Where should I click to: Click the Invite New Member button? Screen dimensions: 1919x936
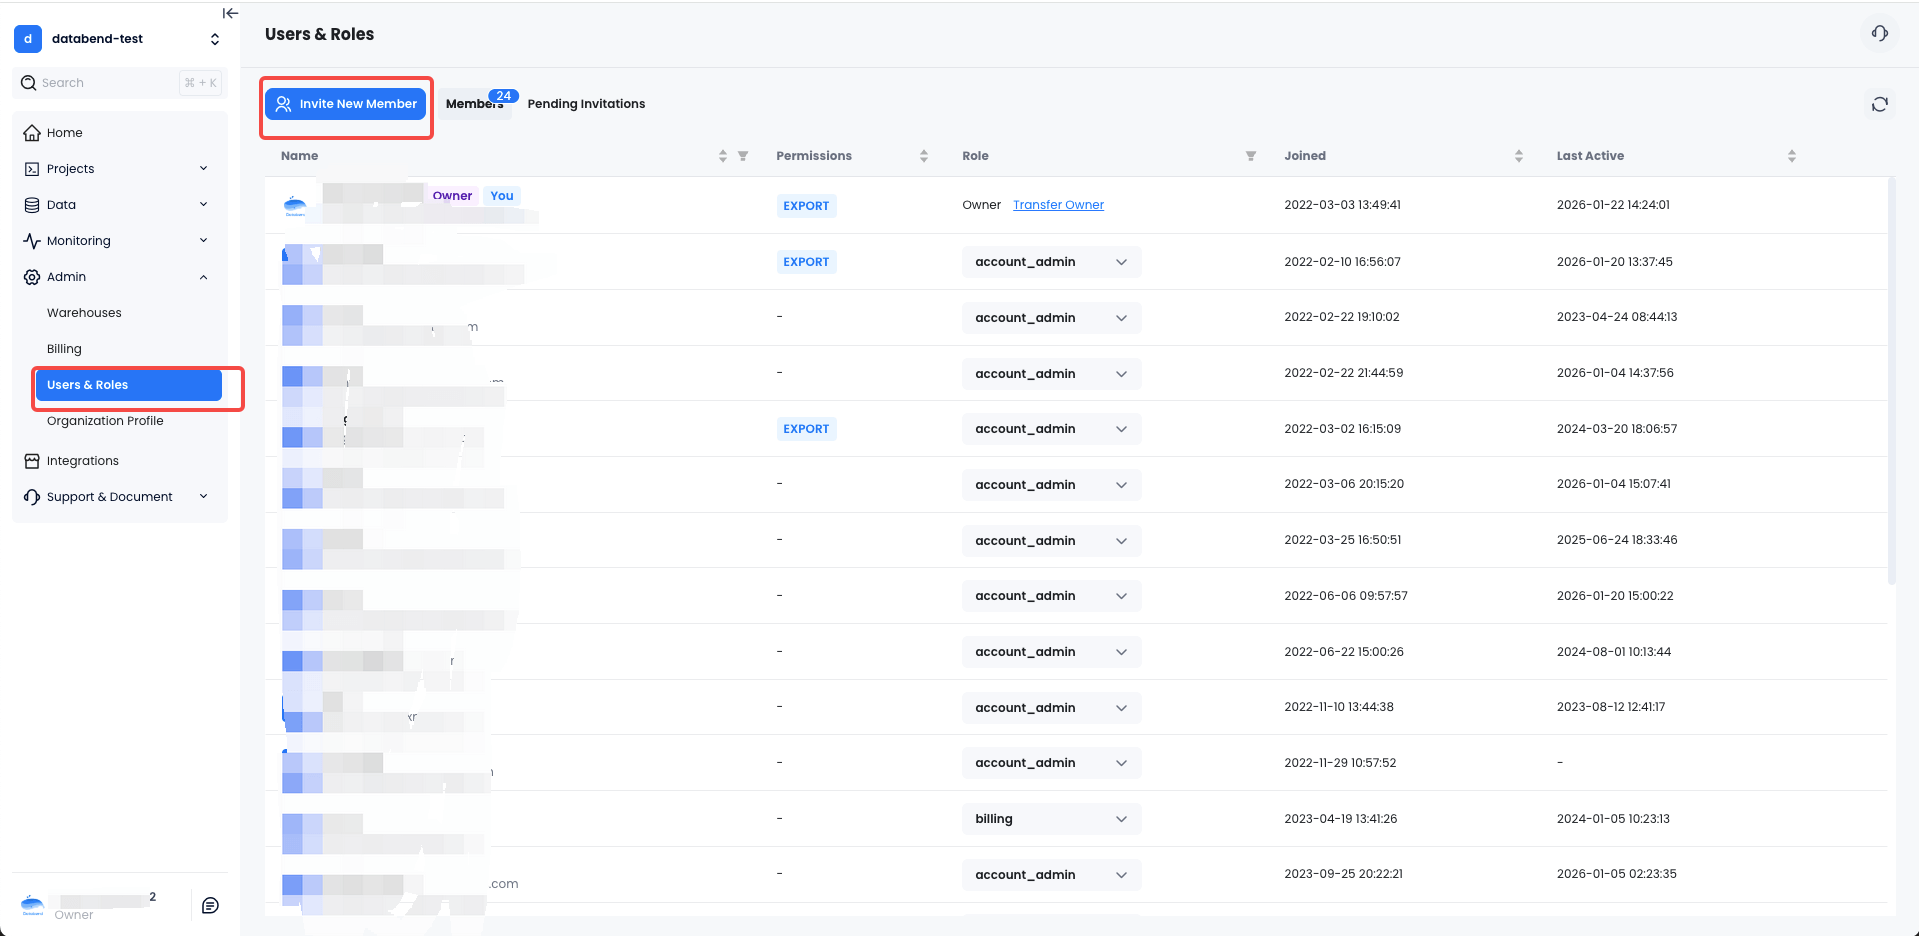tap(346, 104)
